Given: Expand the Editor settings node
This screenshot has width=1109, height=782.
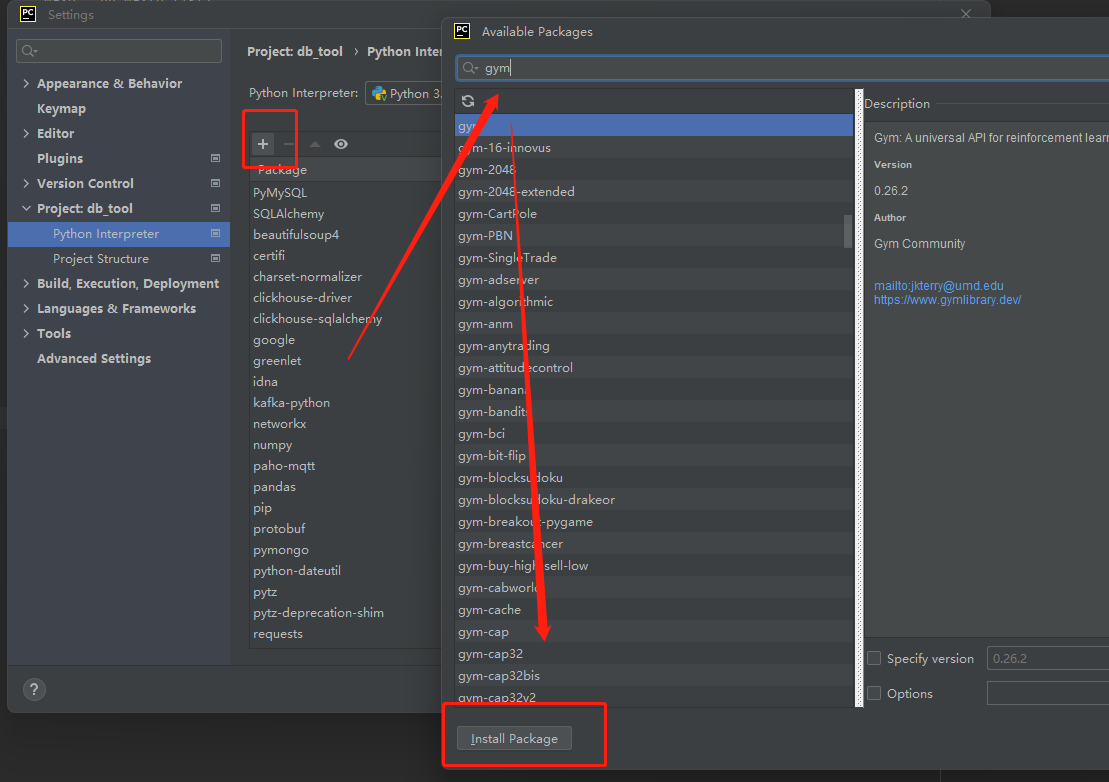Looking at the screenshot, I should [x=26, y=134].
